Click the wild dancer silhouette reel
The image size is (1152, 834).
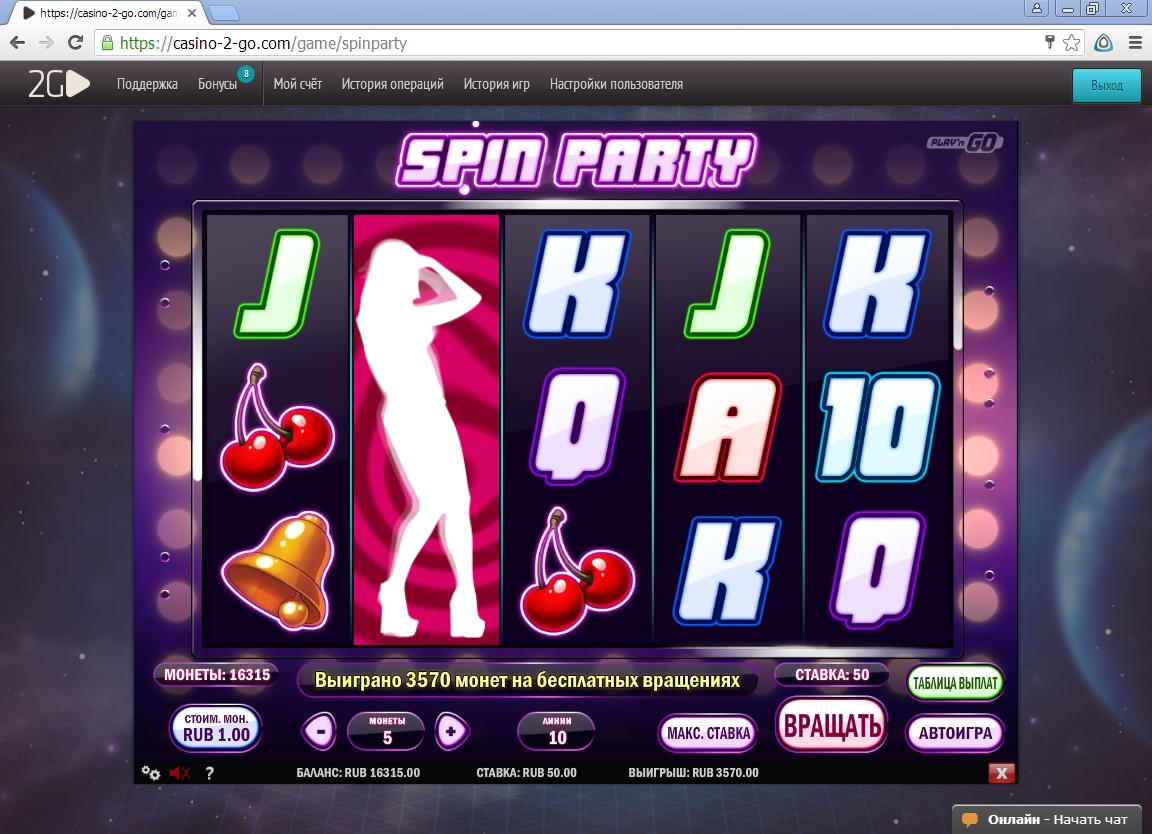[x=426, y=430]
